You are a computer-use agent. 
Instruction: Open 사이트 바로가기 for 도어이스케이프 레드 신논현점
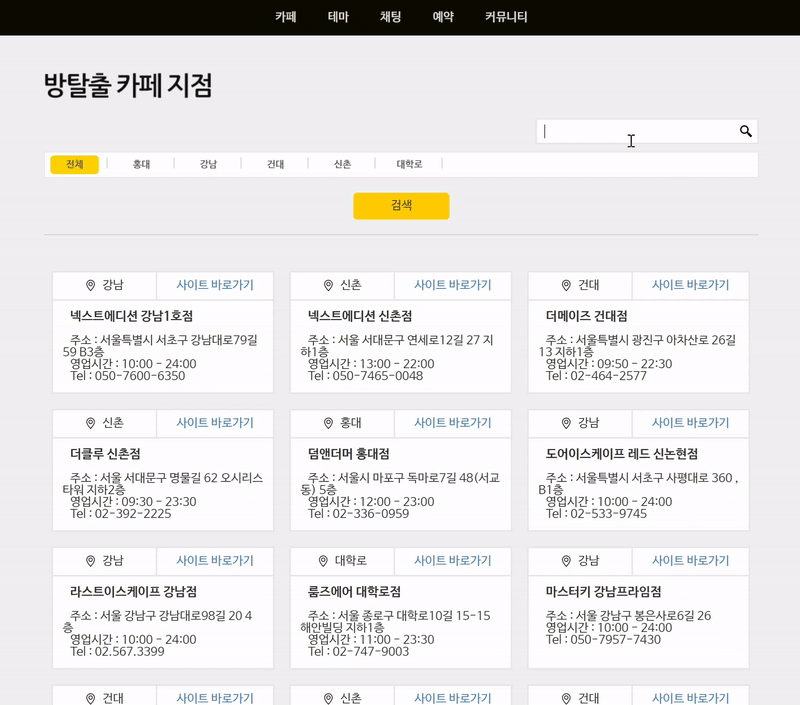pyautogui.click(x=690, y=423)
